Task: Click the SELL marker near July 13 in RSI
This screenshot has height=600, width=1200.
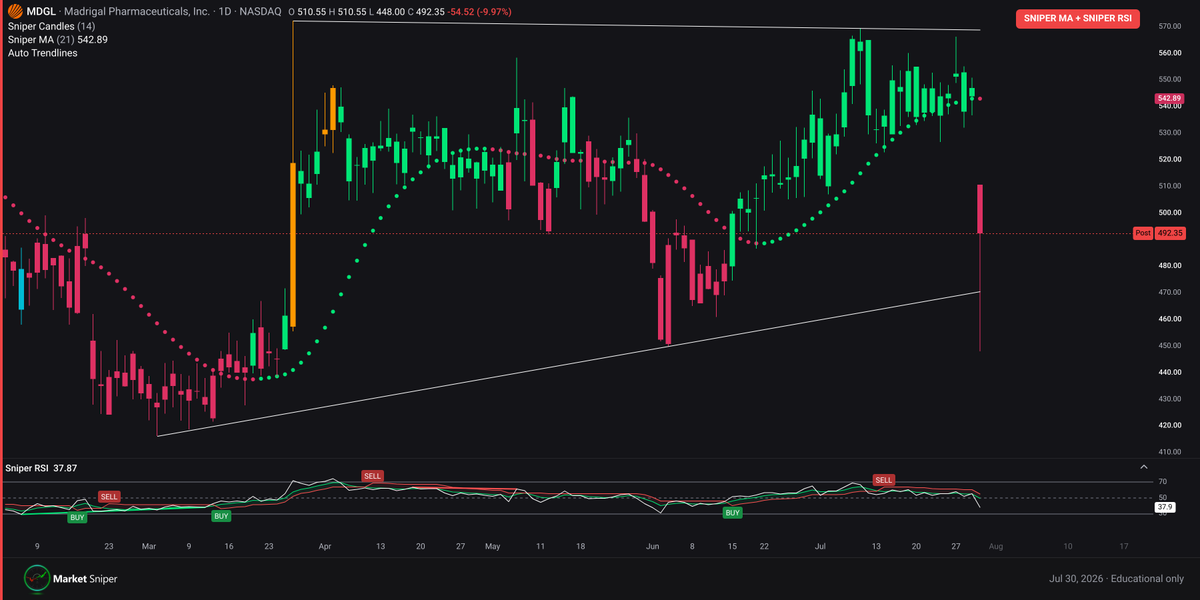Action: (x=884, y=480)
